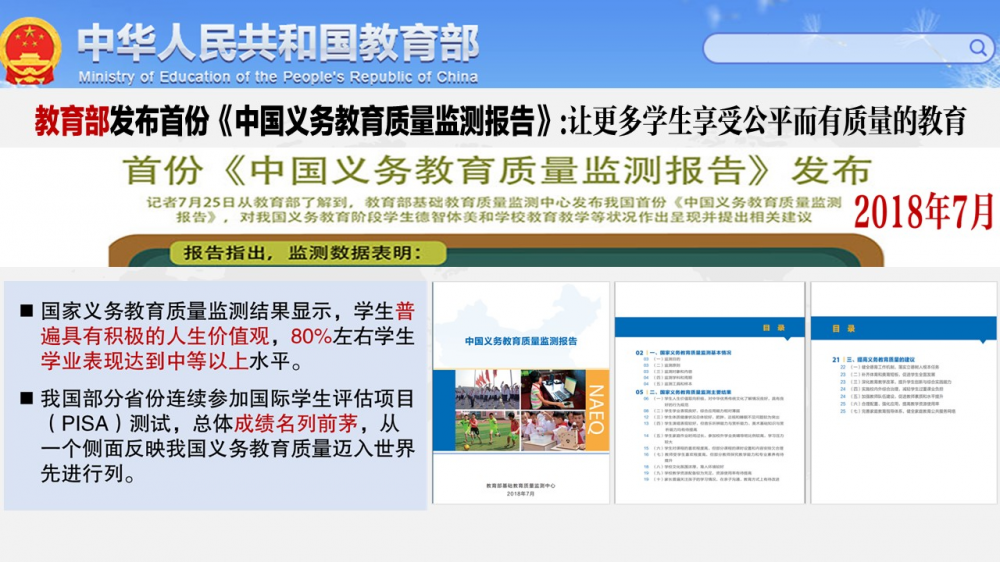This screenshot has height=562, width=1000.
Task: Click the 首份《中国义务教育质量监测报告》发布 banner title
Action: tap(497, 170)
